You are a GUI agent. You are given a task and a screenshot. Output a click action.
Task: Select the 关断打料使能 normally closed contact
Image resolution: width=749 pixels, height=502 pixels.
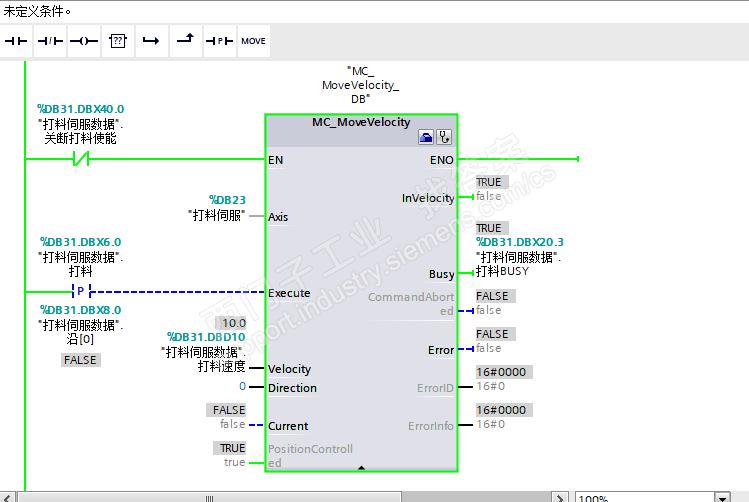81,159
